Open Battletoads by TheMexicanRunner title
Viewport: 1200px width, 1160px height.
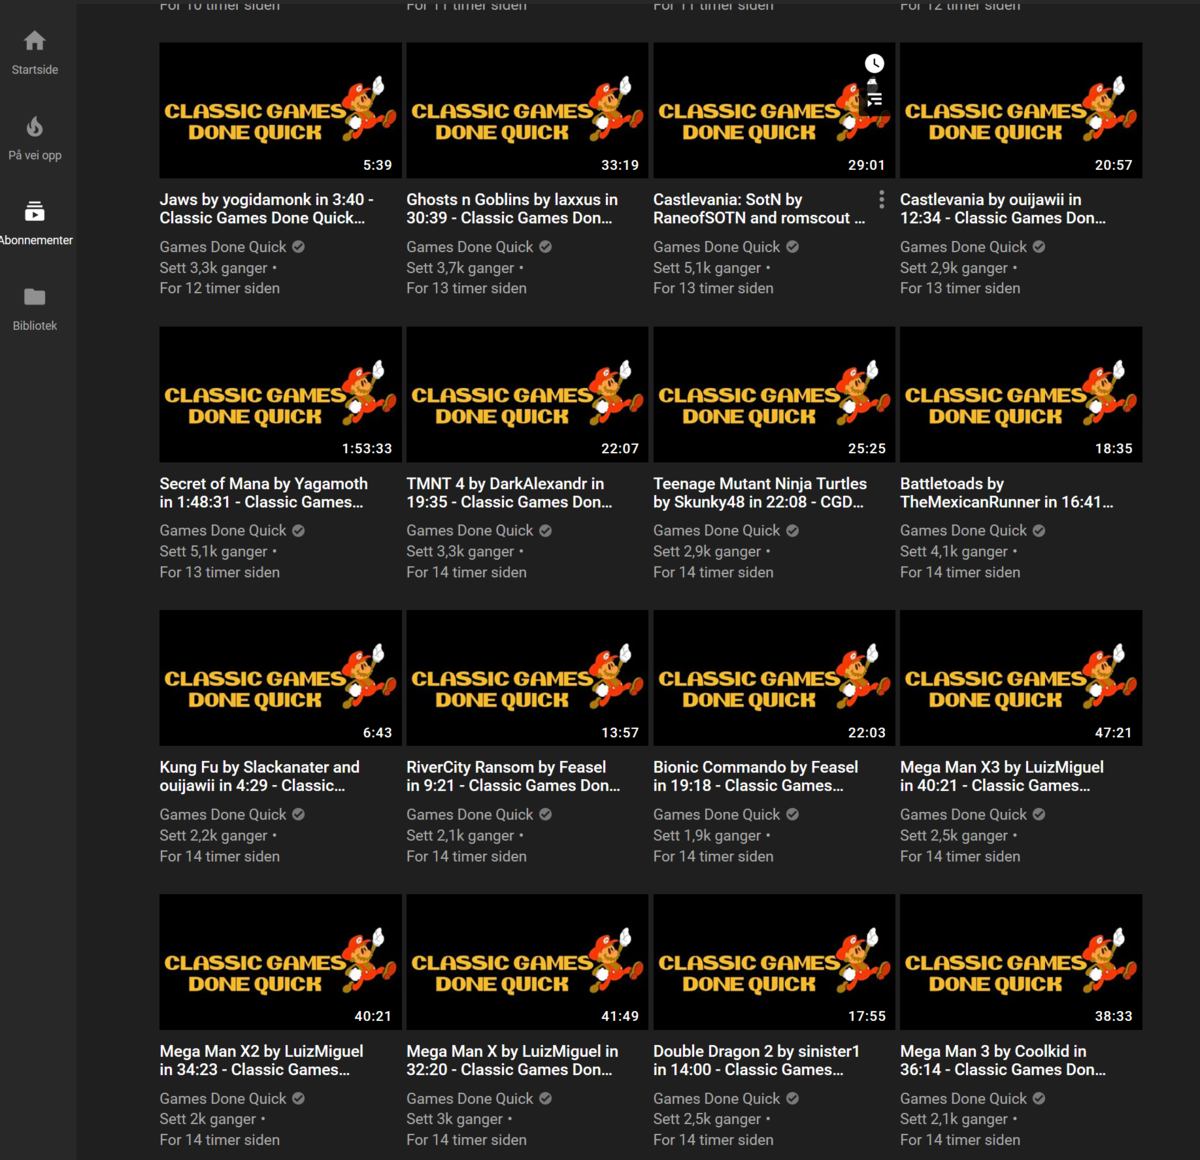pos(1007,493)
